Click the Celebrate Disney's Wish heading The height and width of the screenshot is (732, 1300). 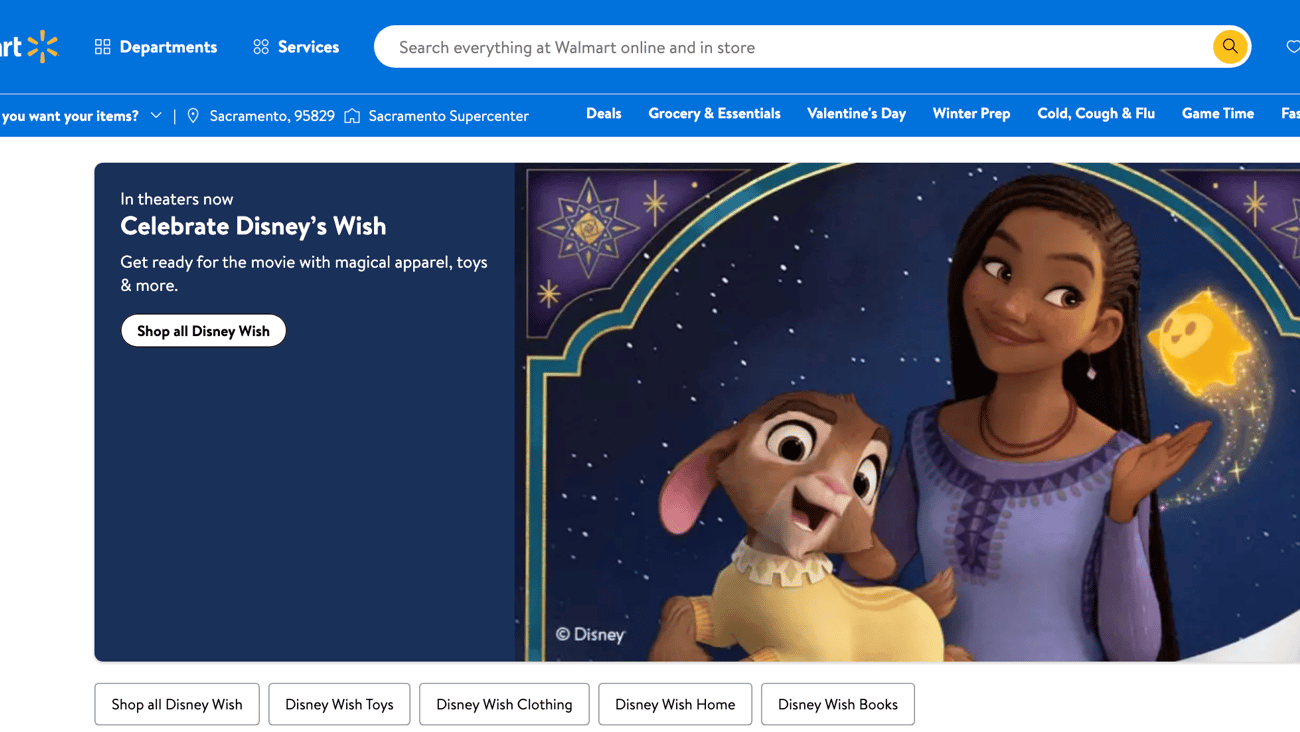[x=253, y=226]
